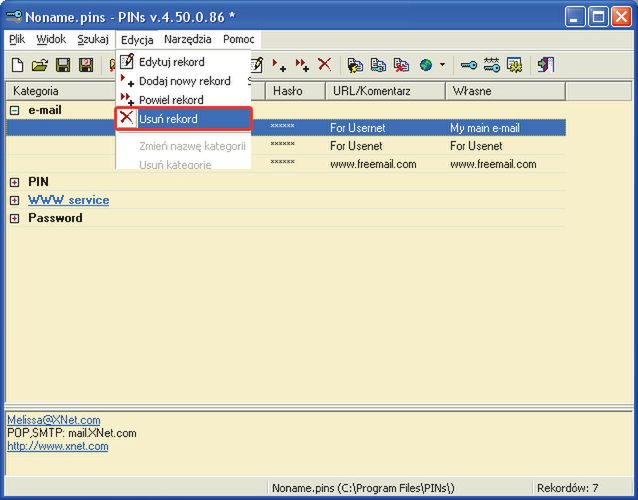Image resolution: width=638 pixels, height=500 pixels.
Task: Click the Noname.pins window title bar
Action: point(285,17)
